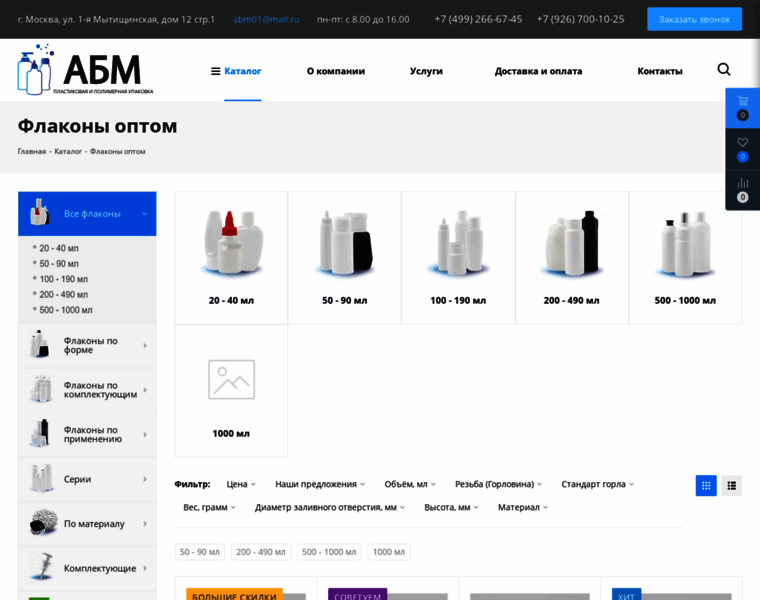Expand Флаконы по форме chevron
The image size is (760, 600).
click(x=145, y=346)
